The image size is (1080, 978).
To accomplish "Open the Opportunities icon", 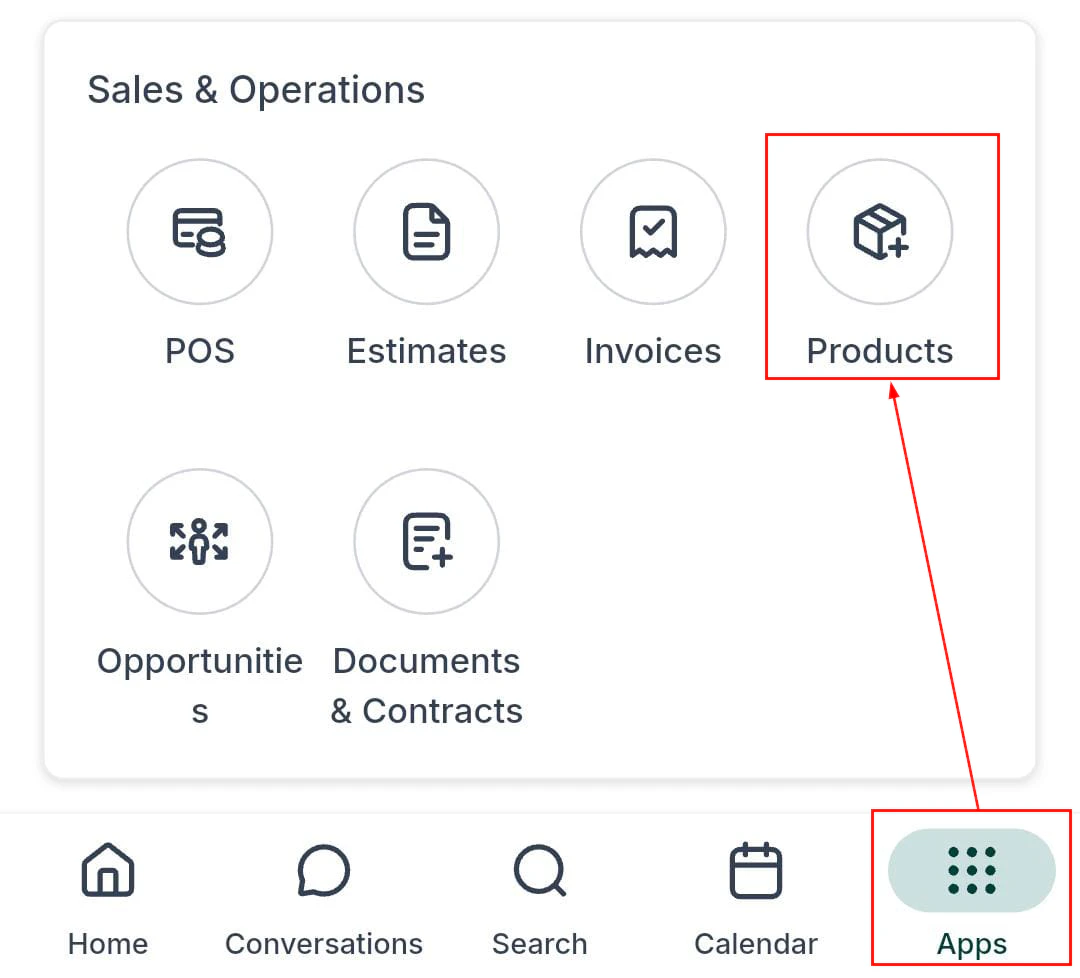I will (200, 541).
